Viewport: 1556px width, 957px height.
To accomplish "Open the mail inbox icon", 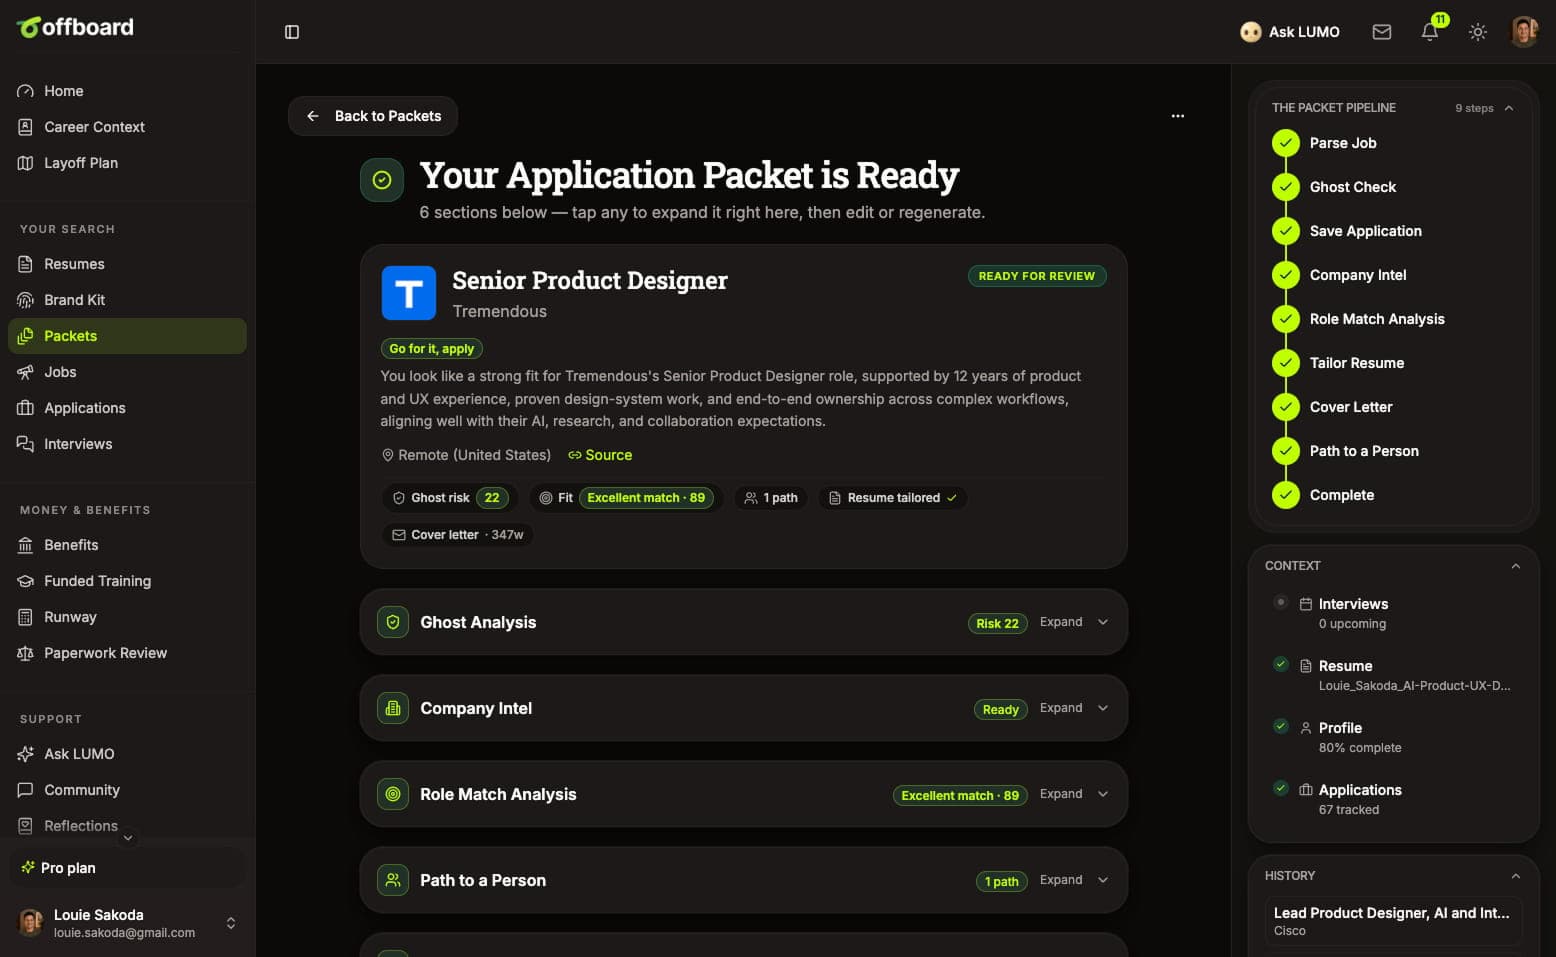I will pos(1382,32).
